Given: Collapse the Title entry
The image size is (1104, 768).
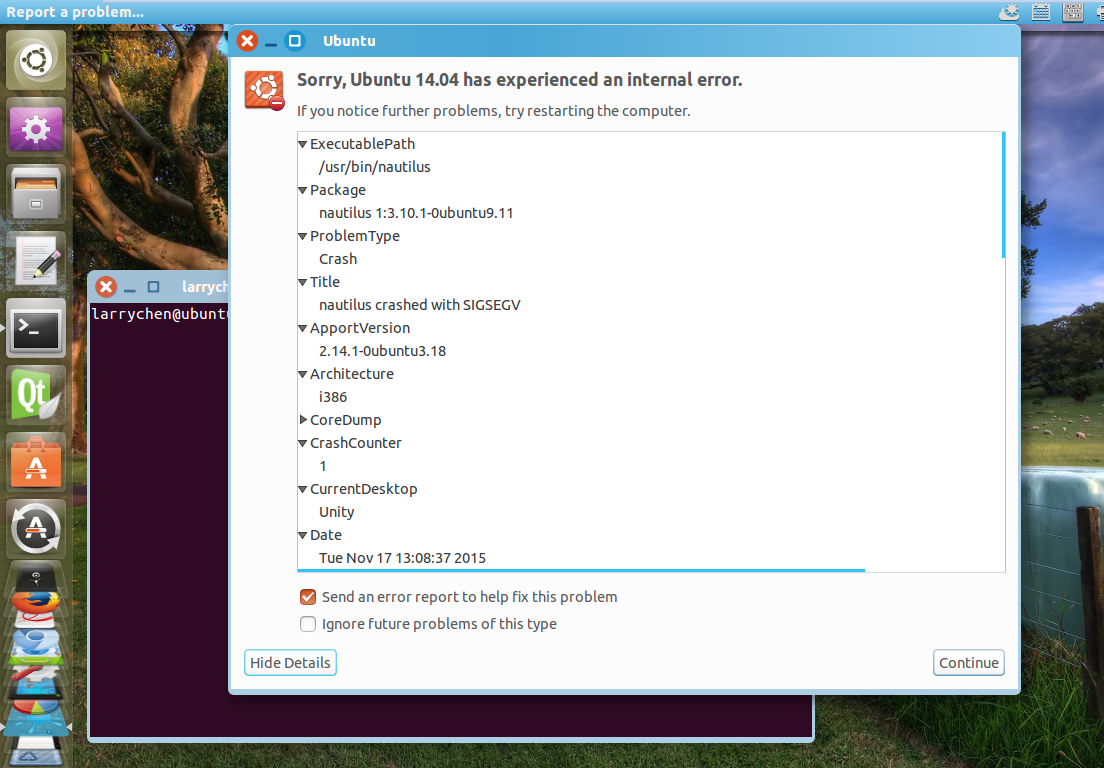Looking at the screenshot, I should coord(303,282).
